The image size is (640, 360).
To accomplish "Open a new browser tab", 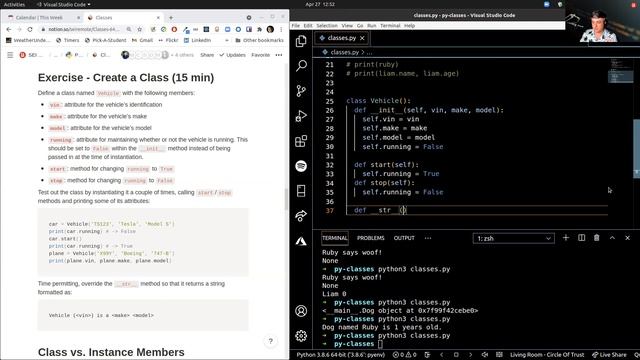I will [x=171, y=18].
